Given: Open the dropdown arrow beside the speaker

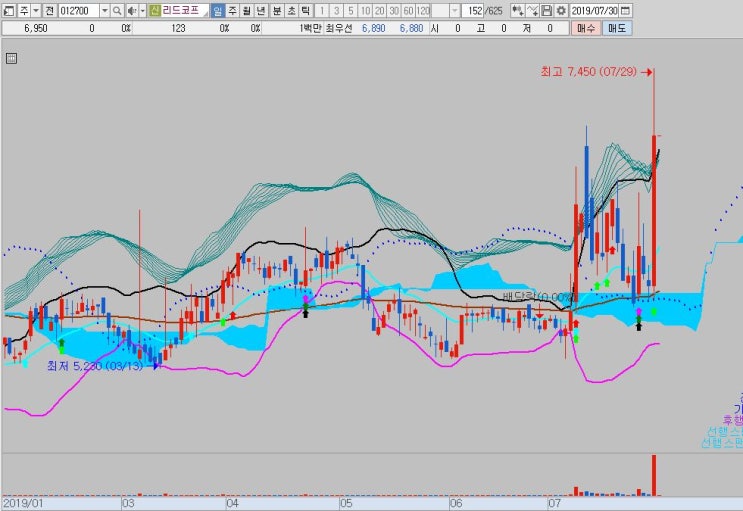Looking at the screenshot, I should [143, 10].
